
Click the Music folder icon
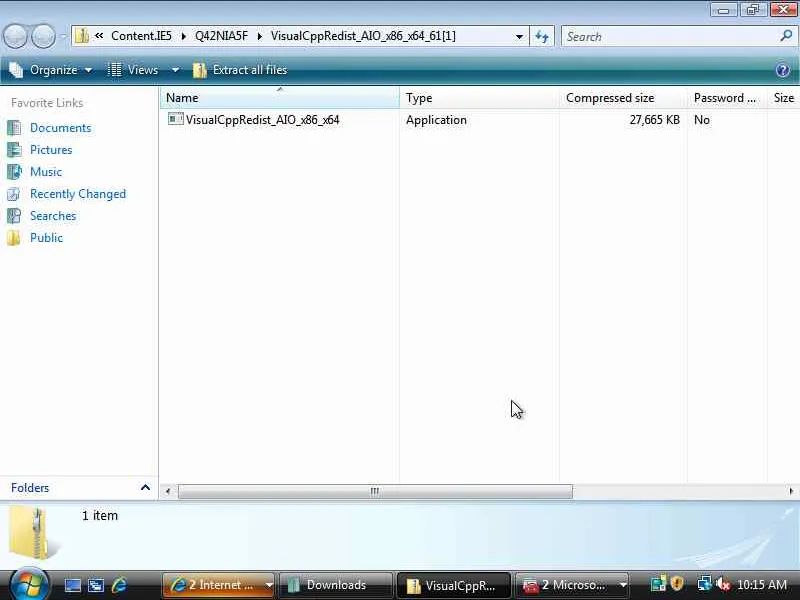[14, 171]
